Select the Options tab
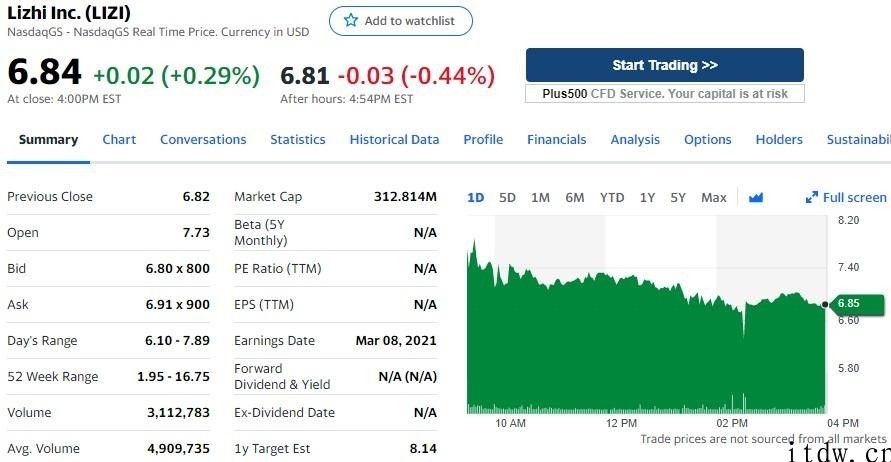891x462 pixels. pos(707,140)
